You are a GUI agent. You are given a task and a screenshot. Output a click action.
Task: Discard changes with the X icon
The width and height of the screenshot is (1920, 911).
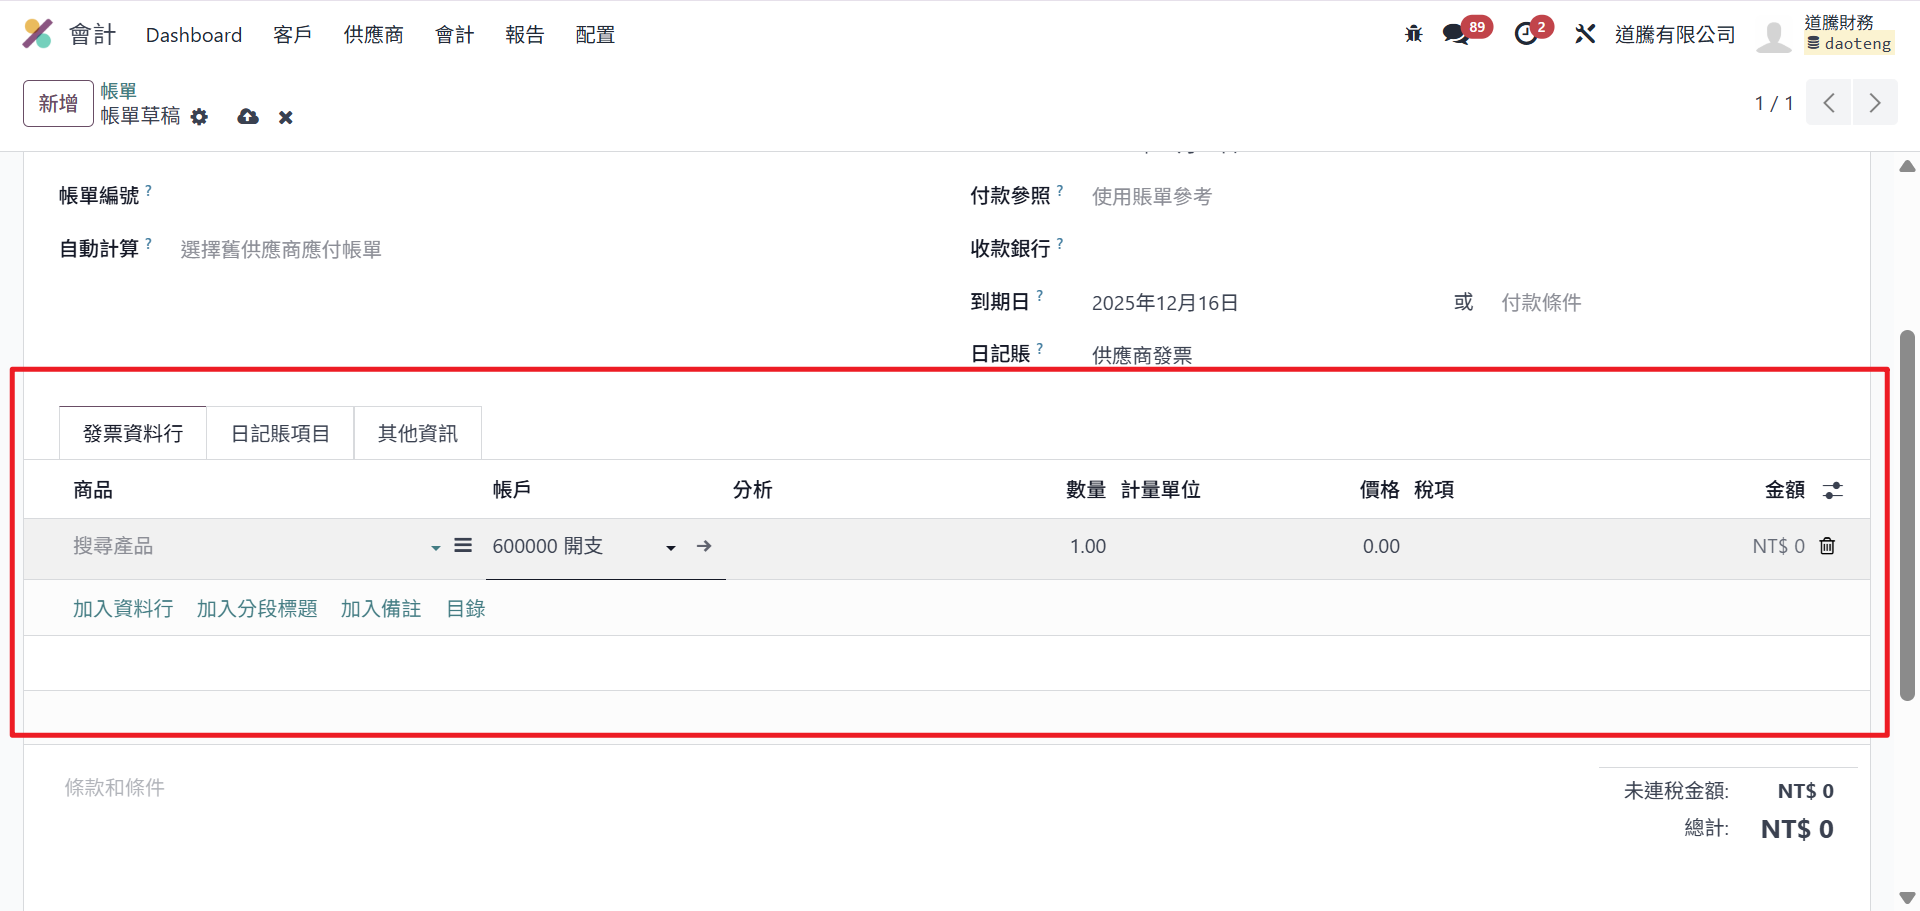[286, 118]
